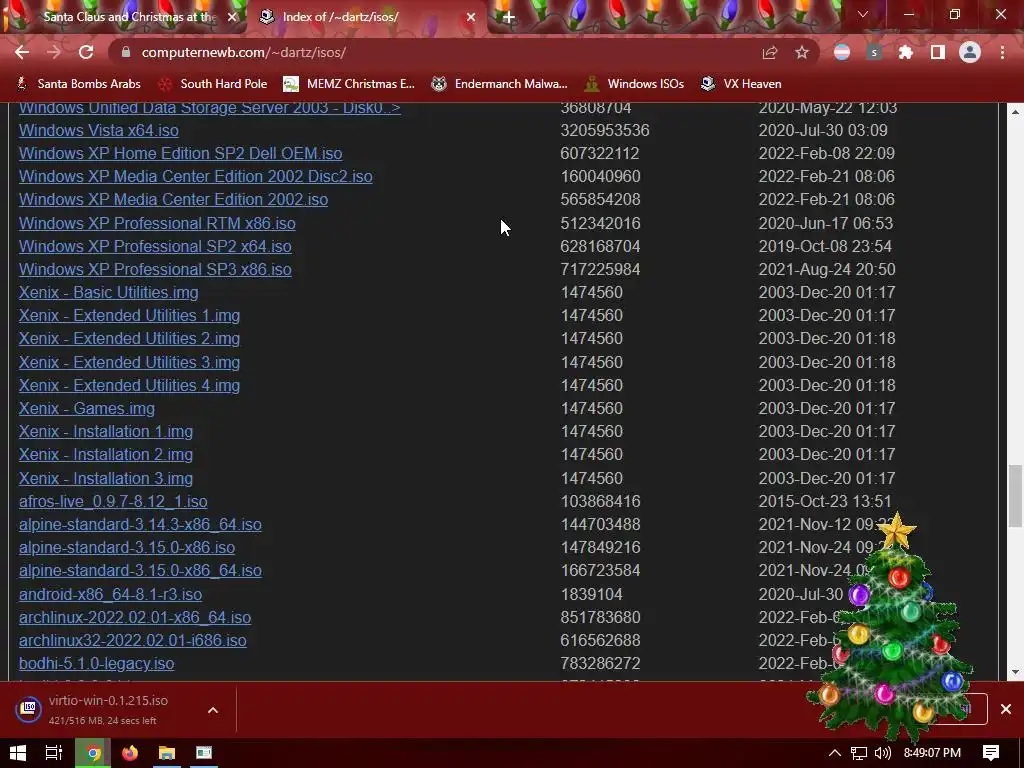Download Windows XP Professional SP3 x86.iso
This screenshot has width=1024, height=768.
tap(155, 269)
